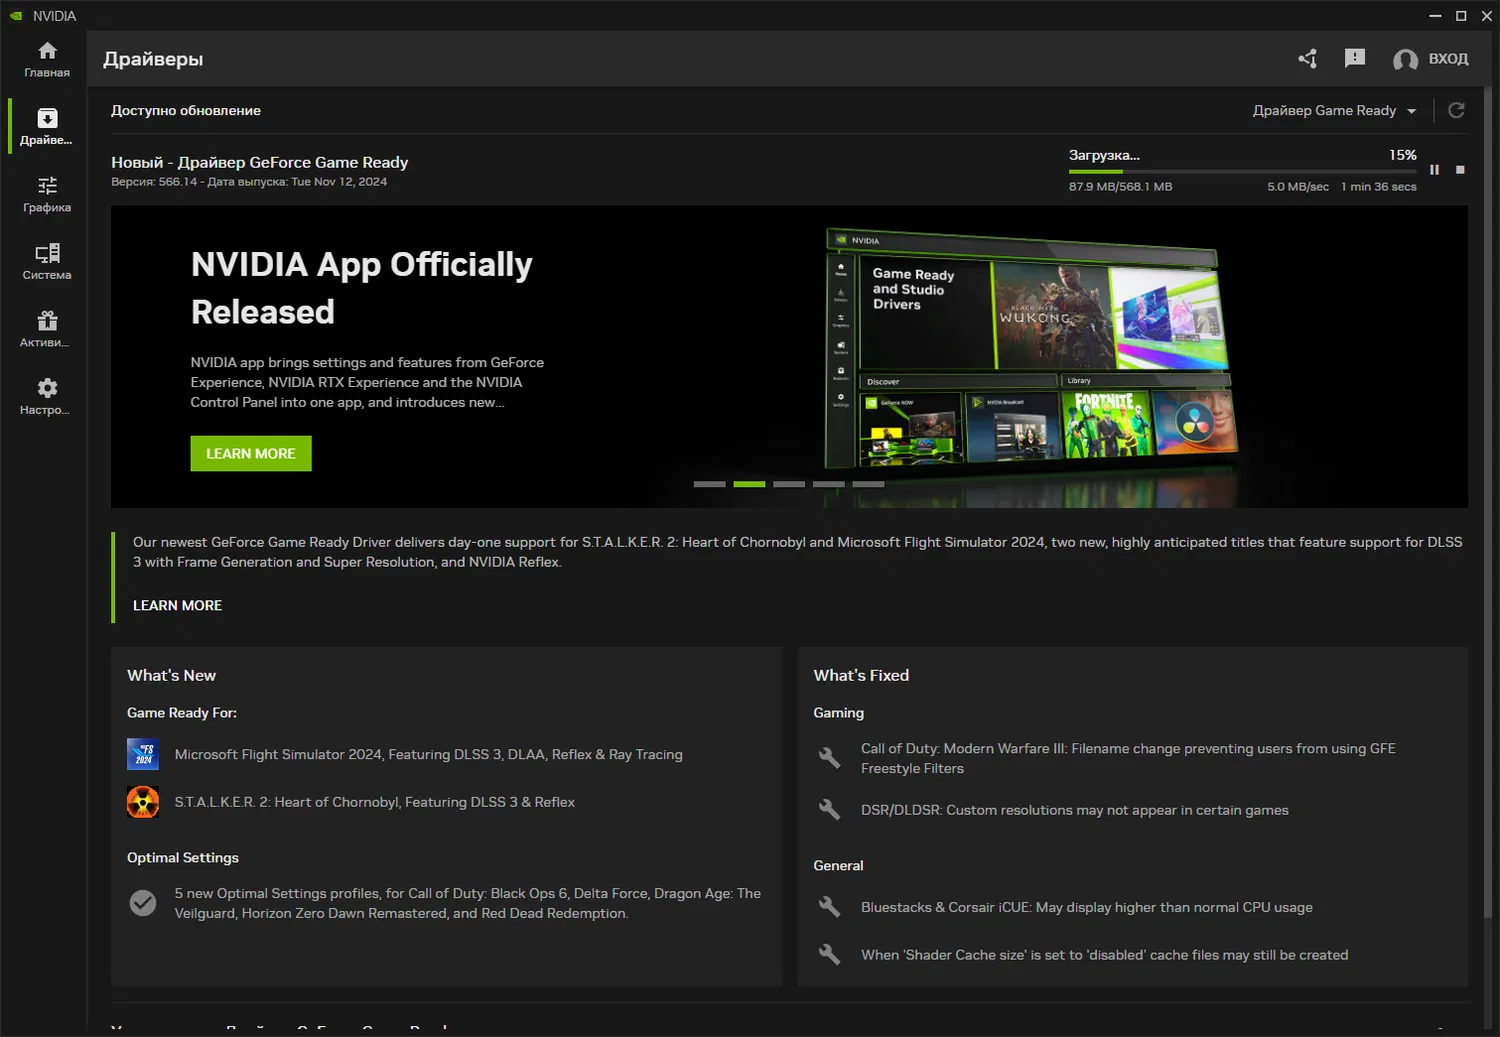Click the wrench icon beside Bluestacks & Corsair iCUE
Screen dimensions: 1500x1037
coord(829,907)
